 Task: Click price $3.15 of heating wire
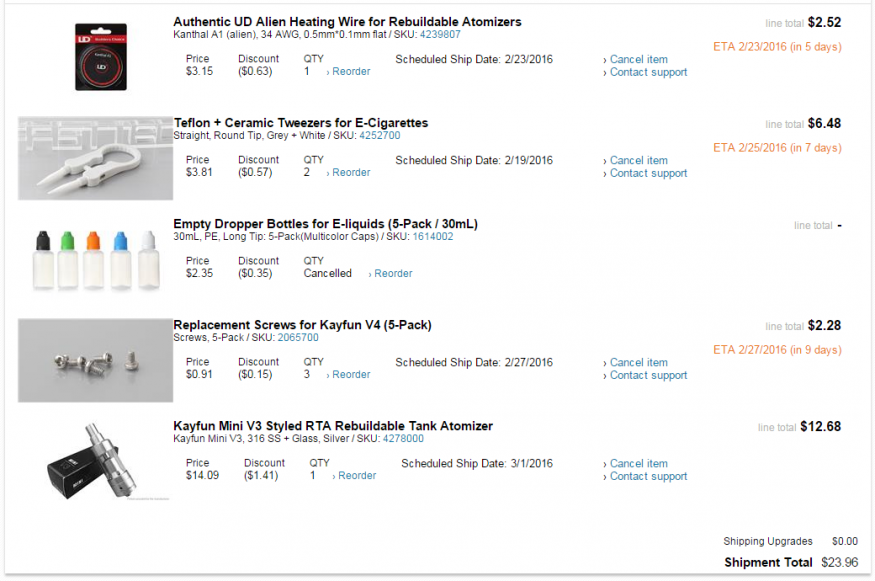(x=199, y=71)
